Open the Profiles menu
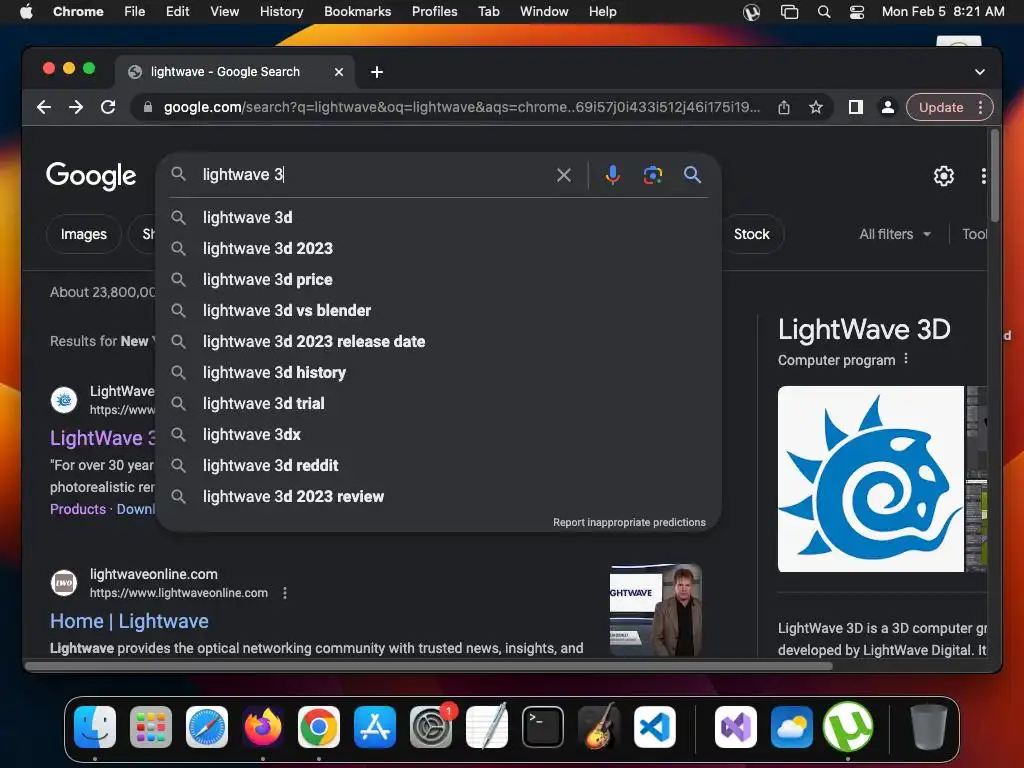 coord(434,12)
